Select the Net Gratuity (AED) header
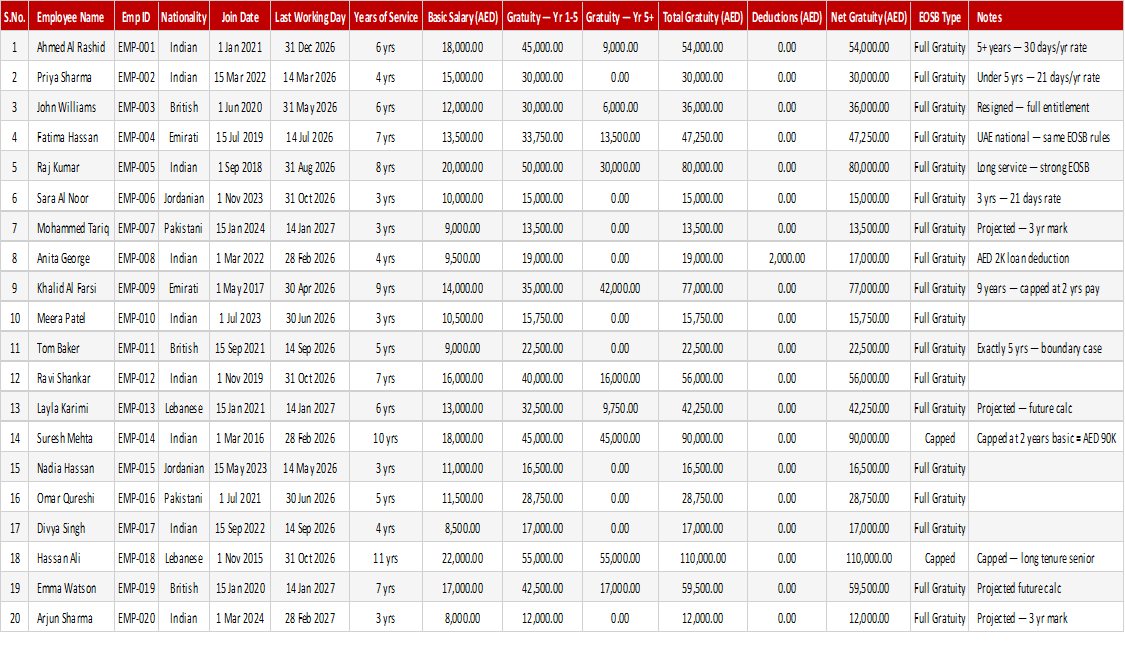The width and height of the screenshot is (1125, 661). pos(869,17)
